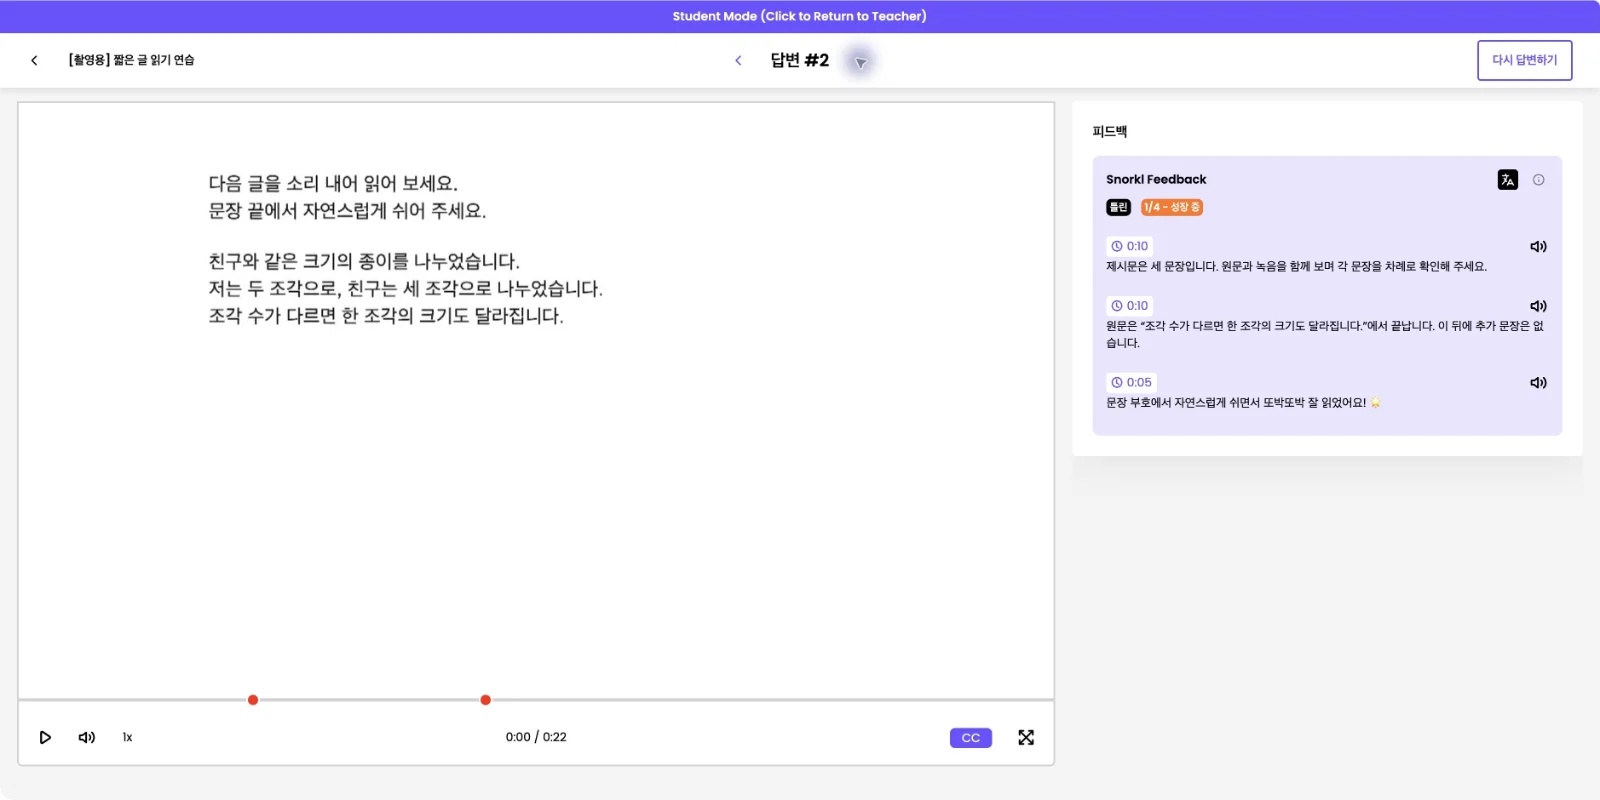Click the sentence 친구와 같은 크기의 종이를 나누었습니다
Viewport: 1600px width, 800px height.
[364, 261]
